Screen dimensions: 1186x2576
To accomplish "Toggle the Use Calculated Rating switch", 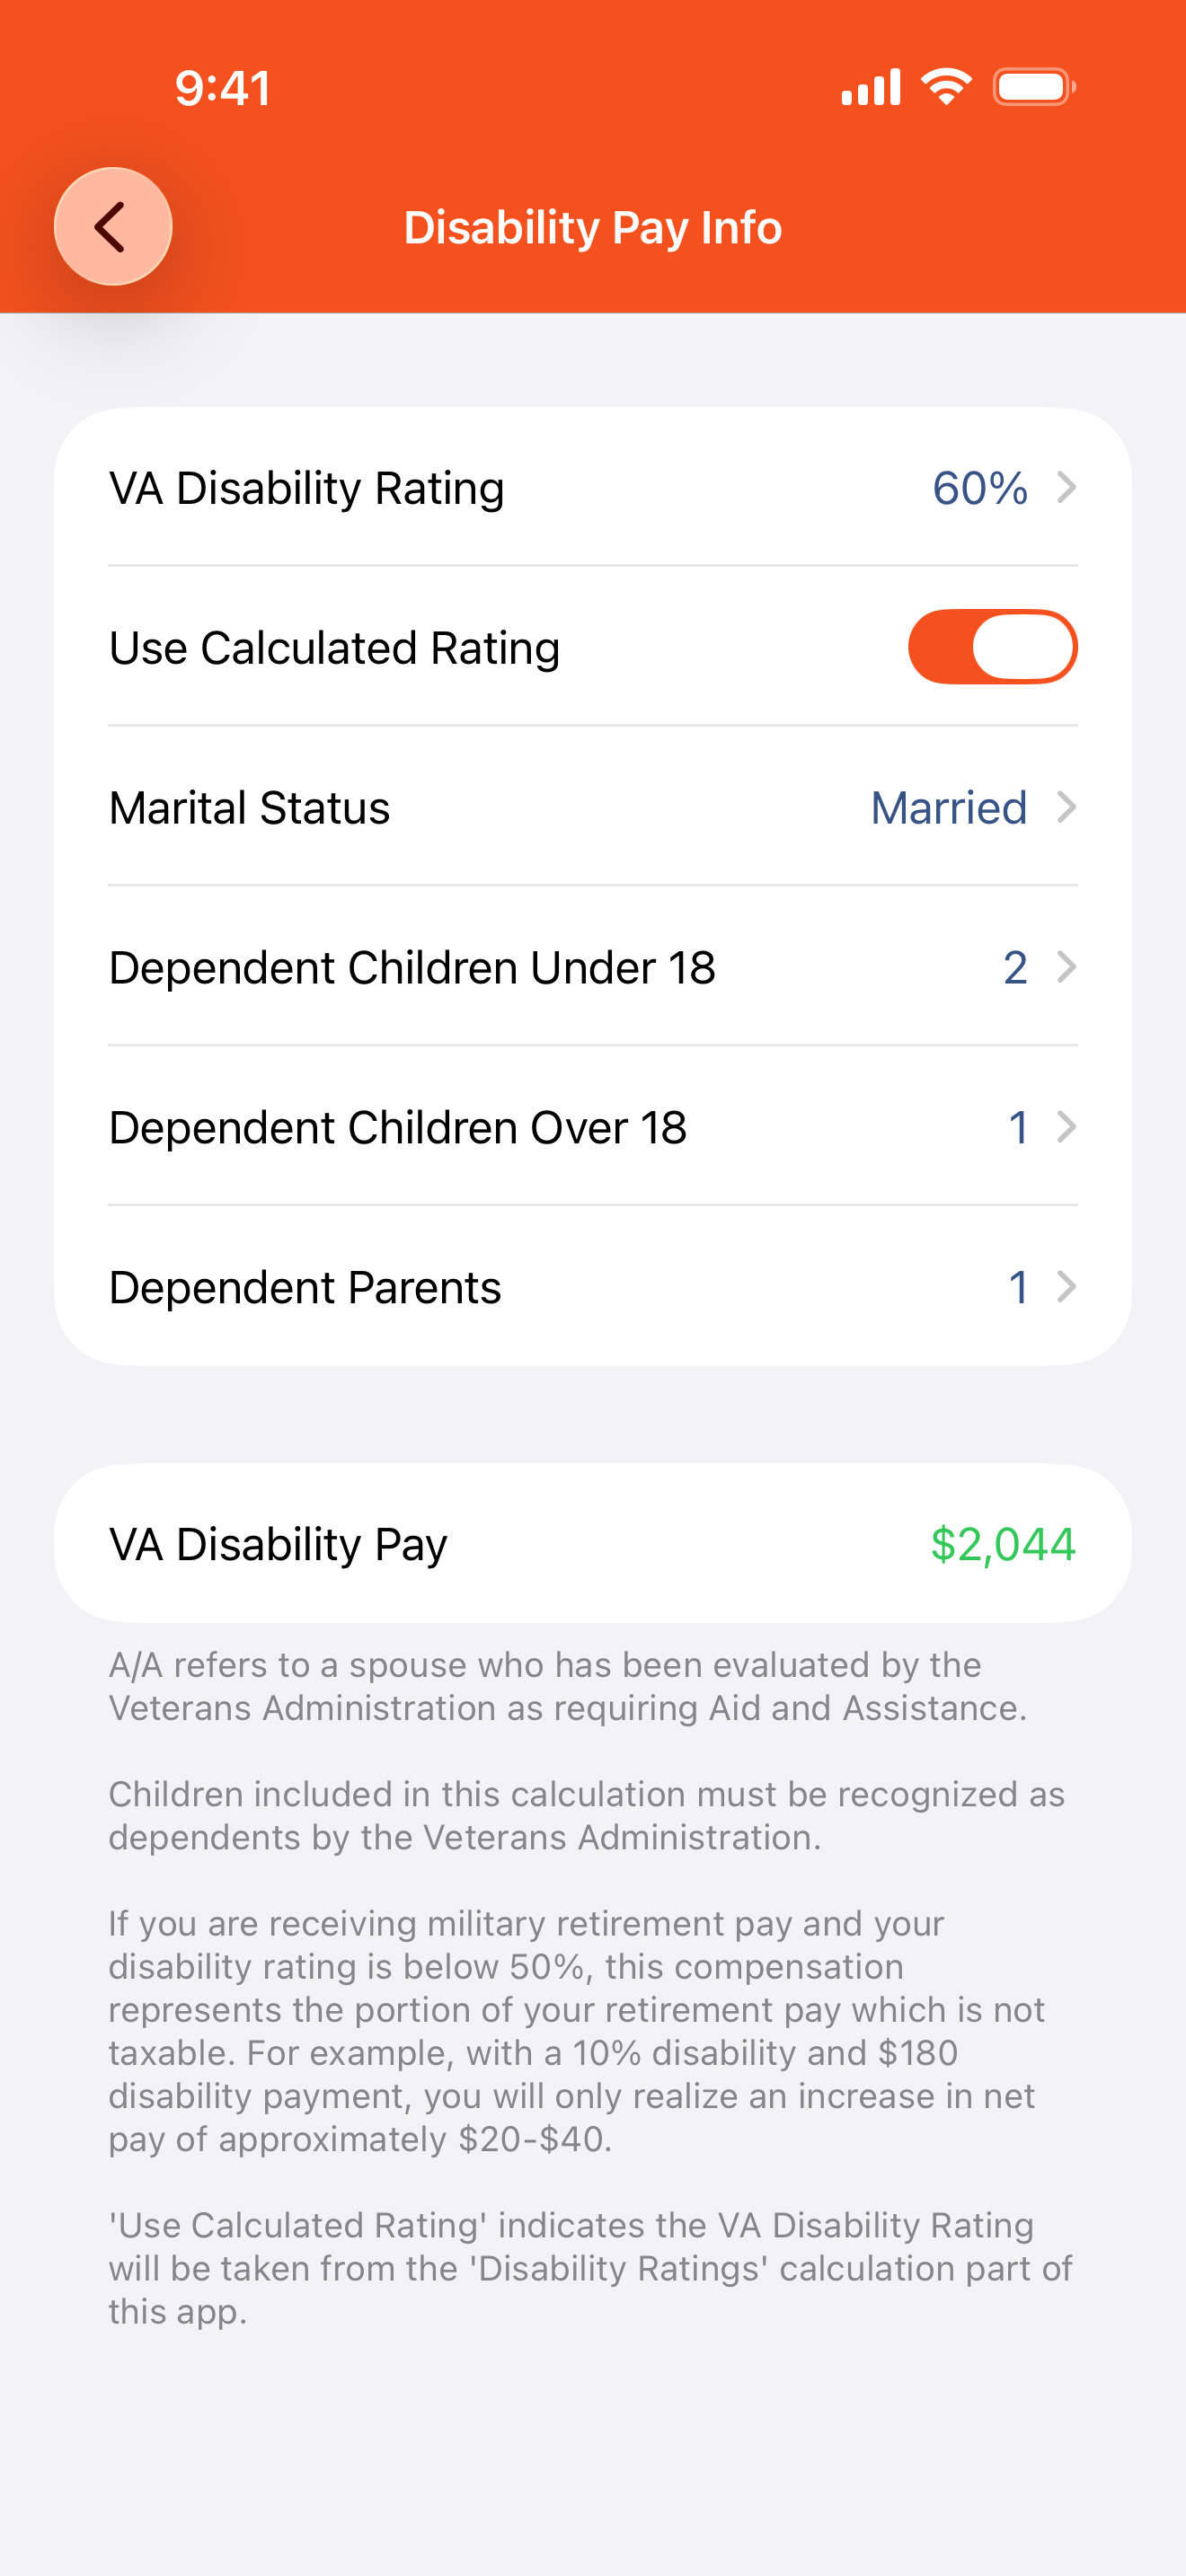I will pyautogui.click(x=992, y=647).
